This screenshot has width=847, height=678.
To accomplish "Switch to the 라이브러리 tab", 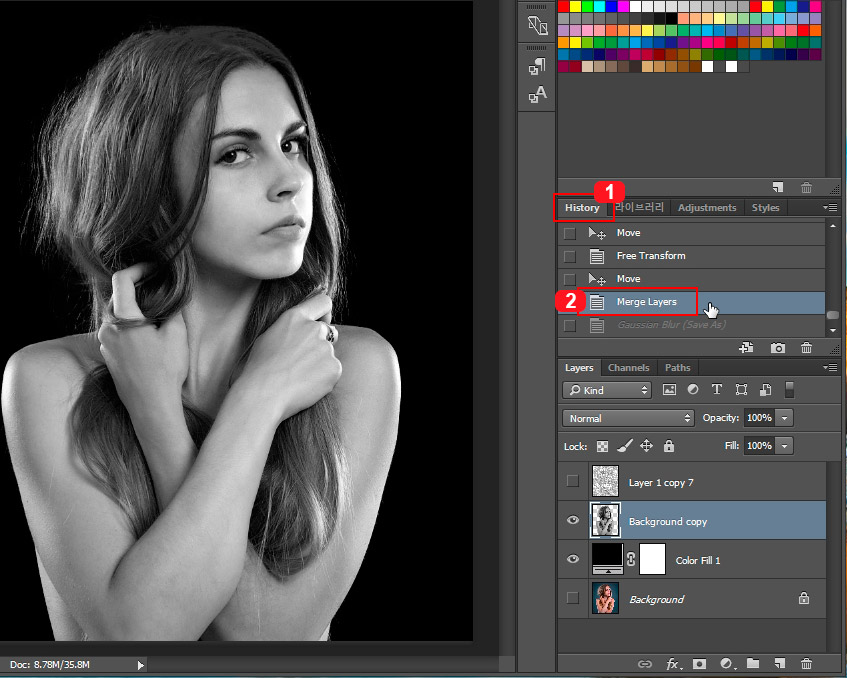I will pos(639,207).
